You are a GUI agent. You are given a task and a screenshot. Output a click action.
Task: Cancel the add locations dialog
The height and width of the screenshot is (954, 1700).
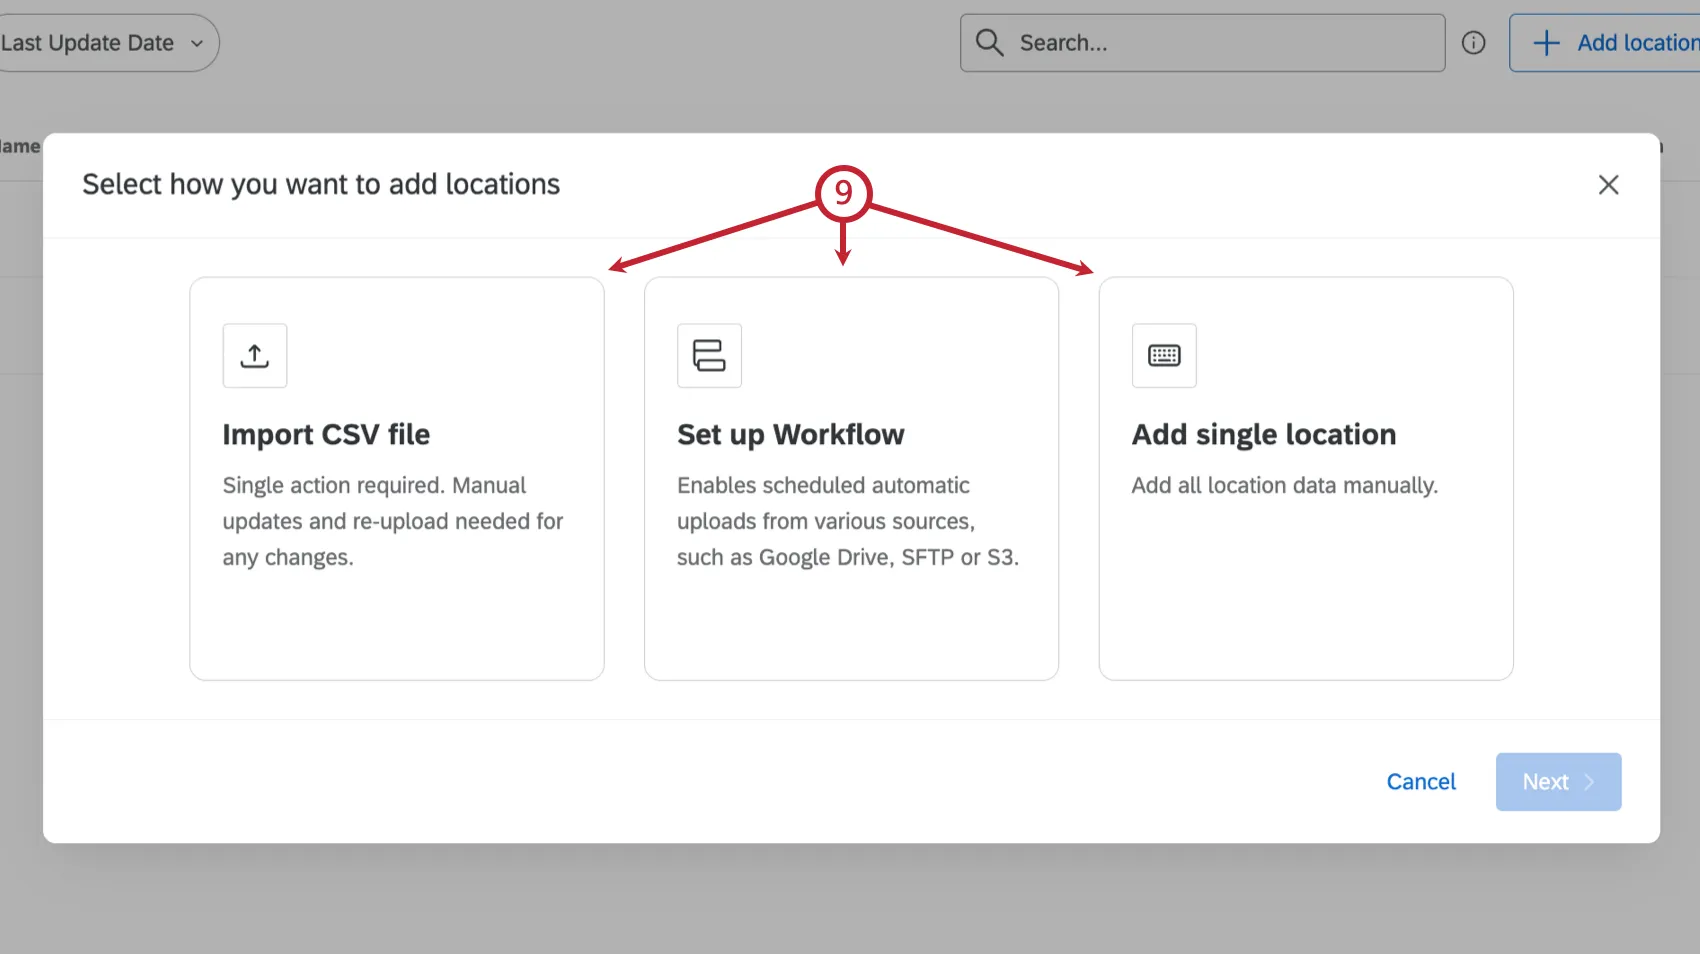(1421, 782)
